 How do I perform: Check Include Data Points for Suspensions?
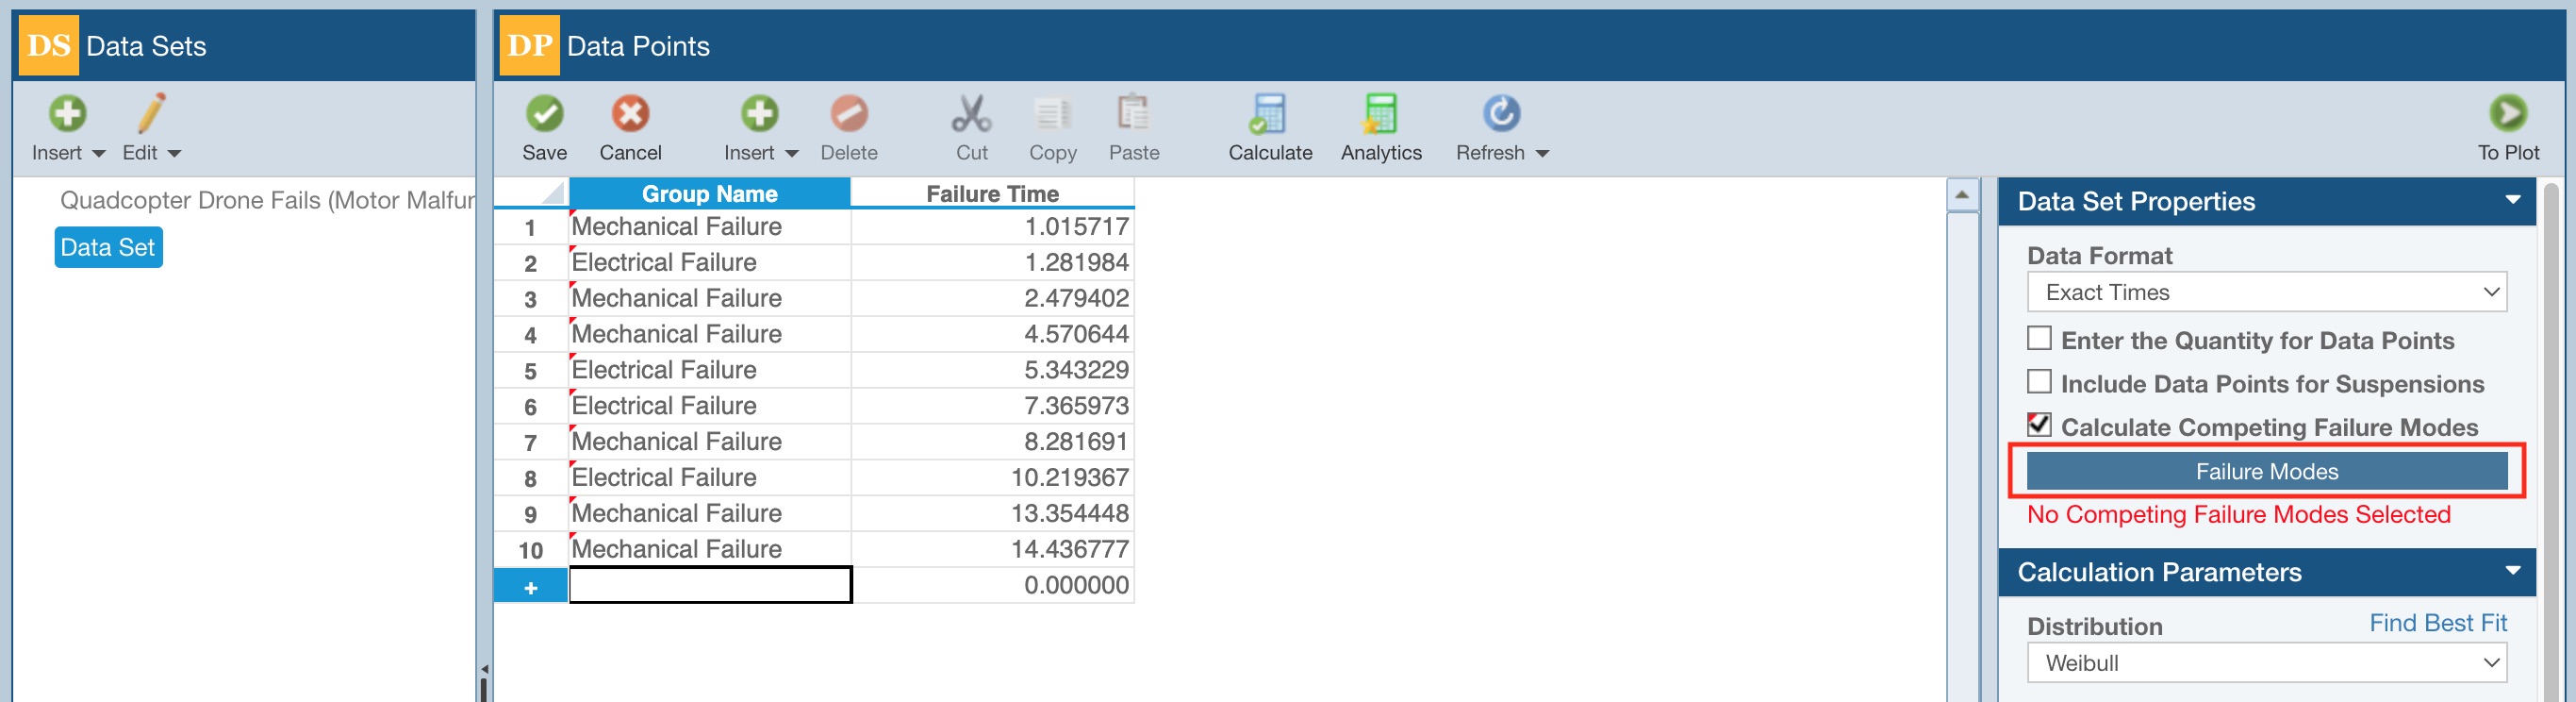pos(2039,382)
